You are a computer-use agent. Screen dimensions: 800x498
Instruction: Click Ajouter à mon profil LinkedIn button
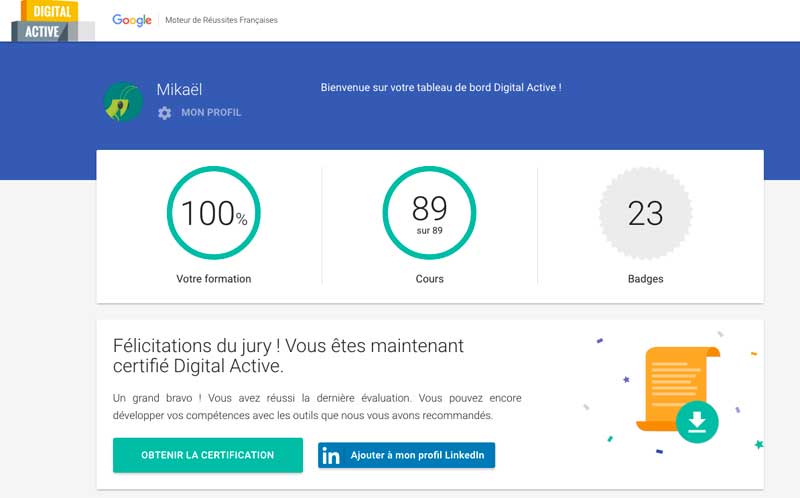[407, 455]
